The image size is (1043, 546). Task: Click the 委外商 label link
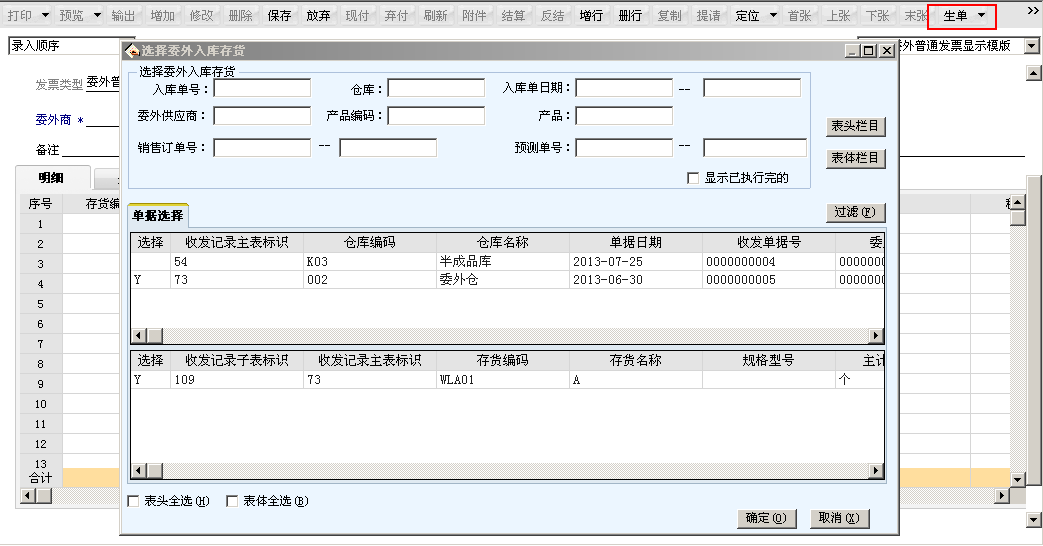53,120
